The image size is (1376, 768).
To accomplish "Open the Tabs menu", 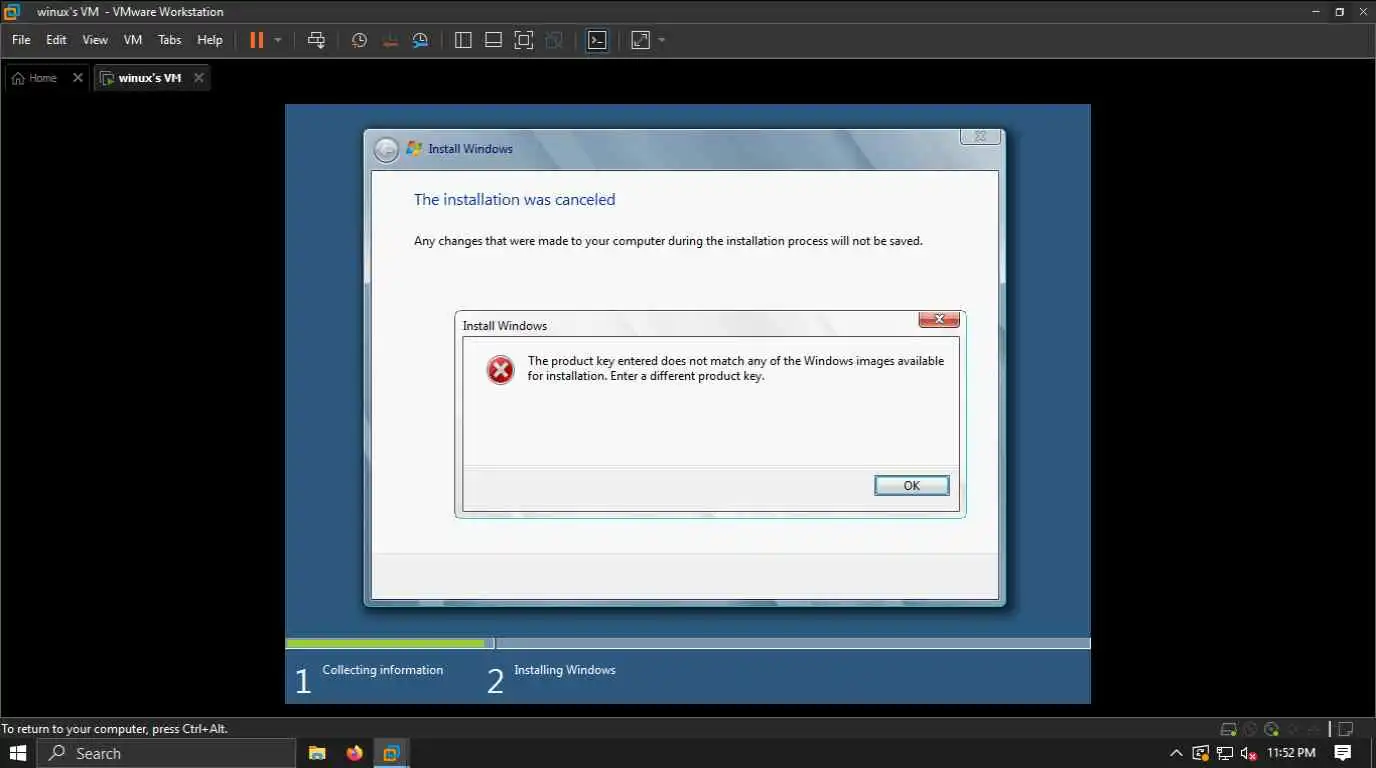I will tap(170, 40).
